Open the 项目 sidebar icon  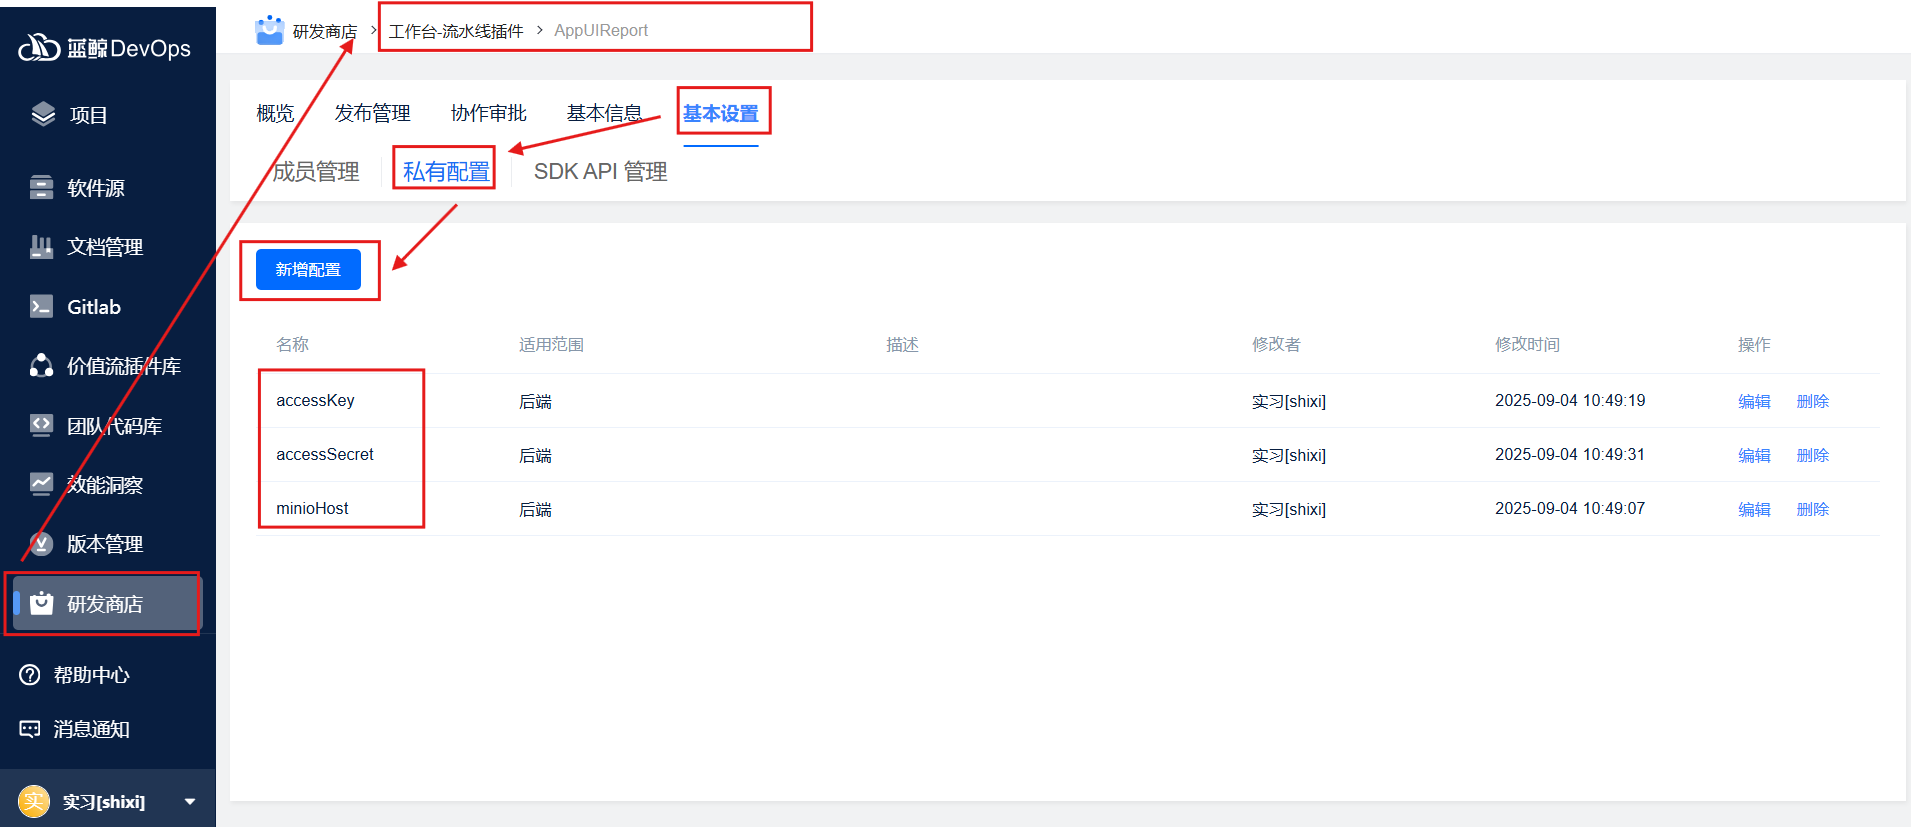(43, 114)
